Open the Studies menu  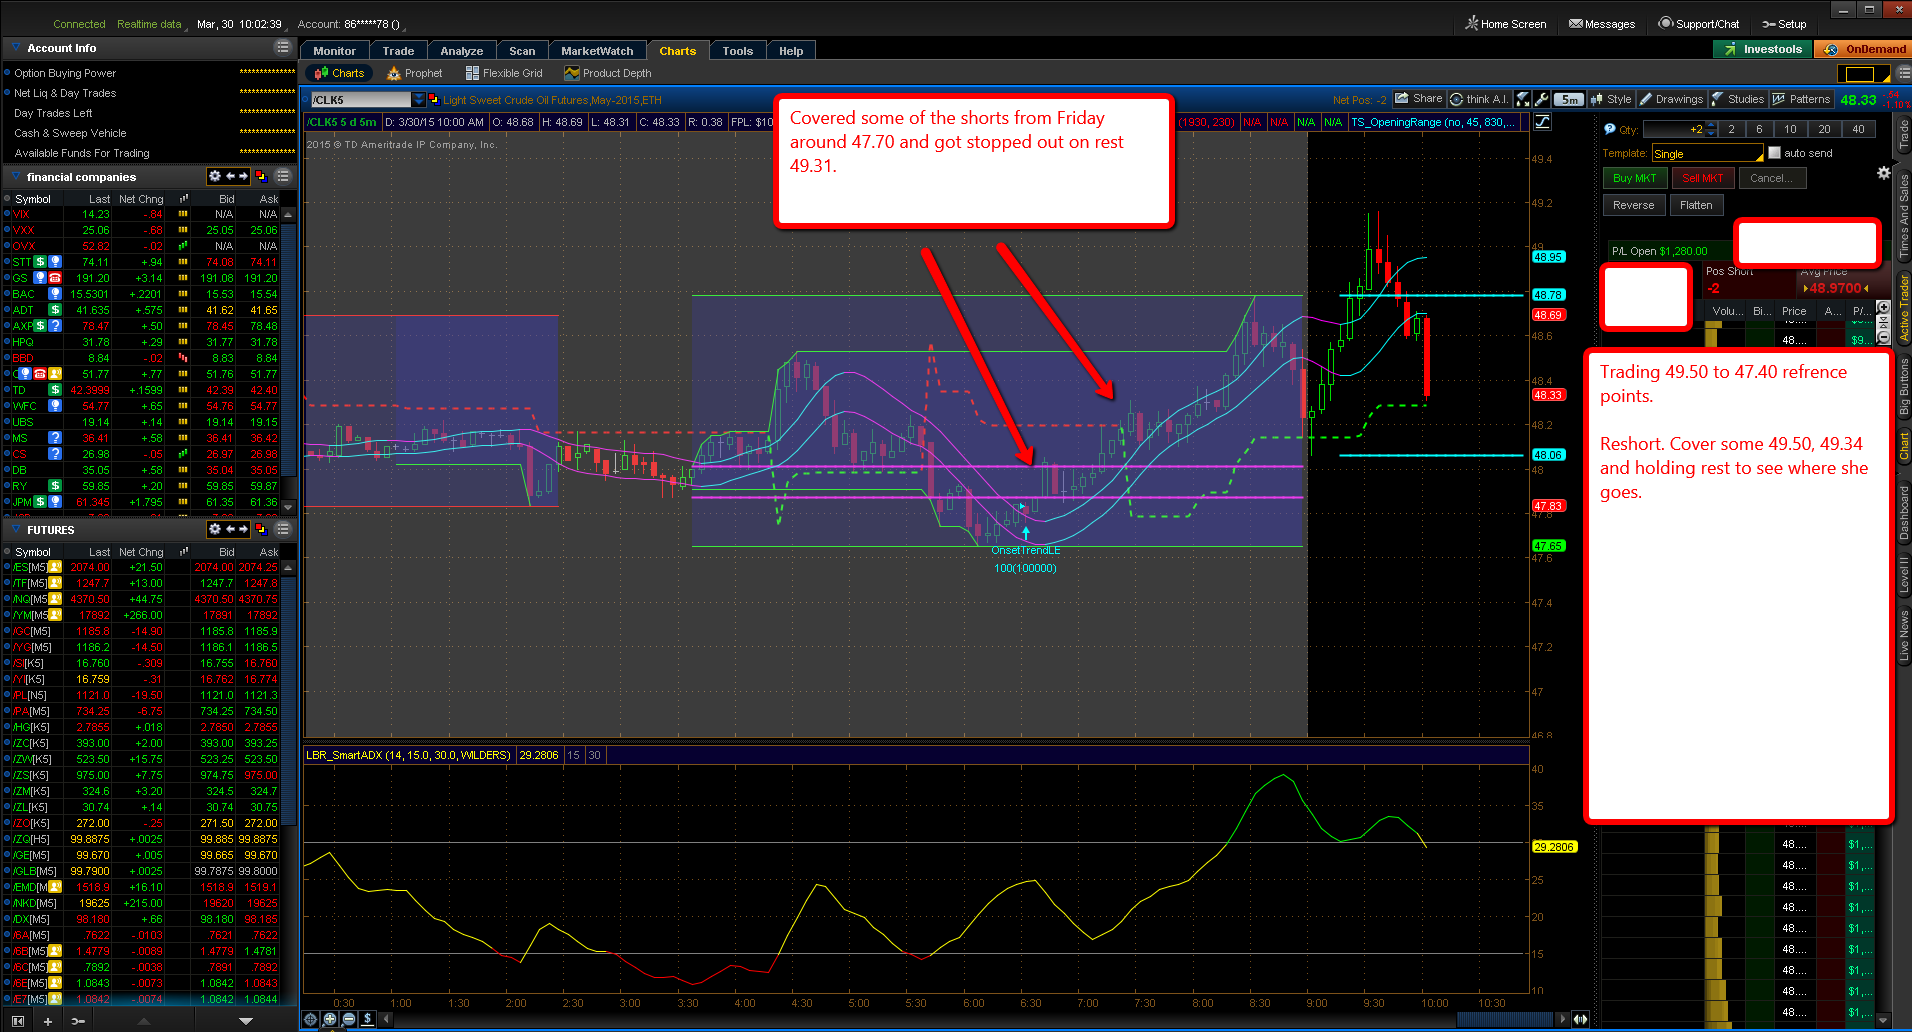[1738, 99]
